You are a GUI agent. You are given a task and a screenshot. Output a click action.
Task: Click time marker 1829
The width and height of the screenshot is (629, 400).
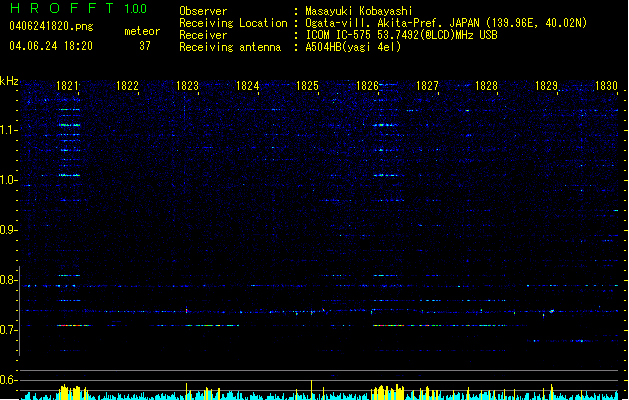coord(546,86)
